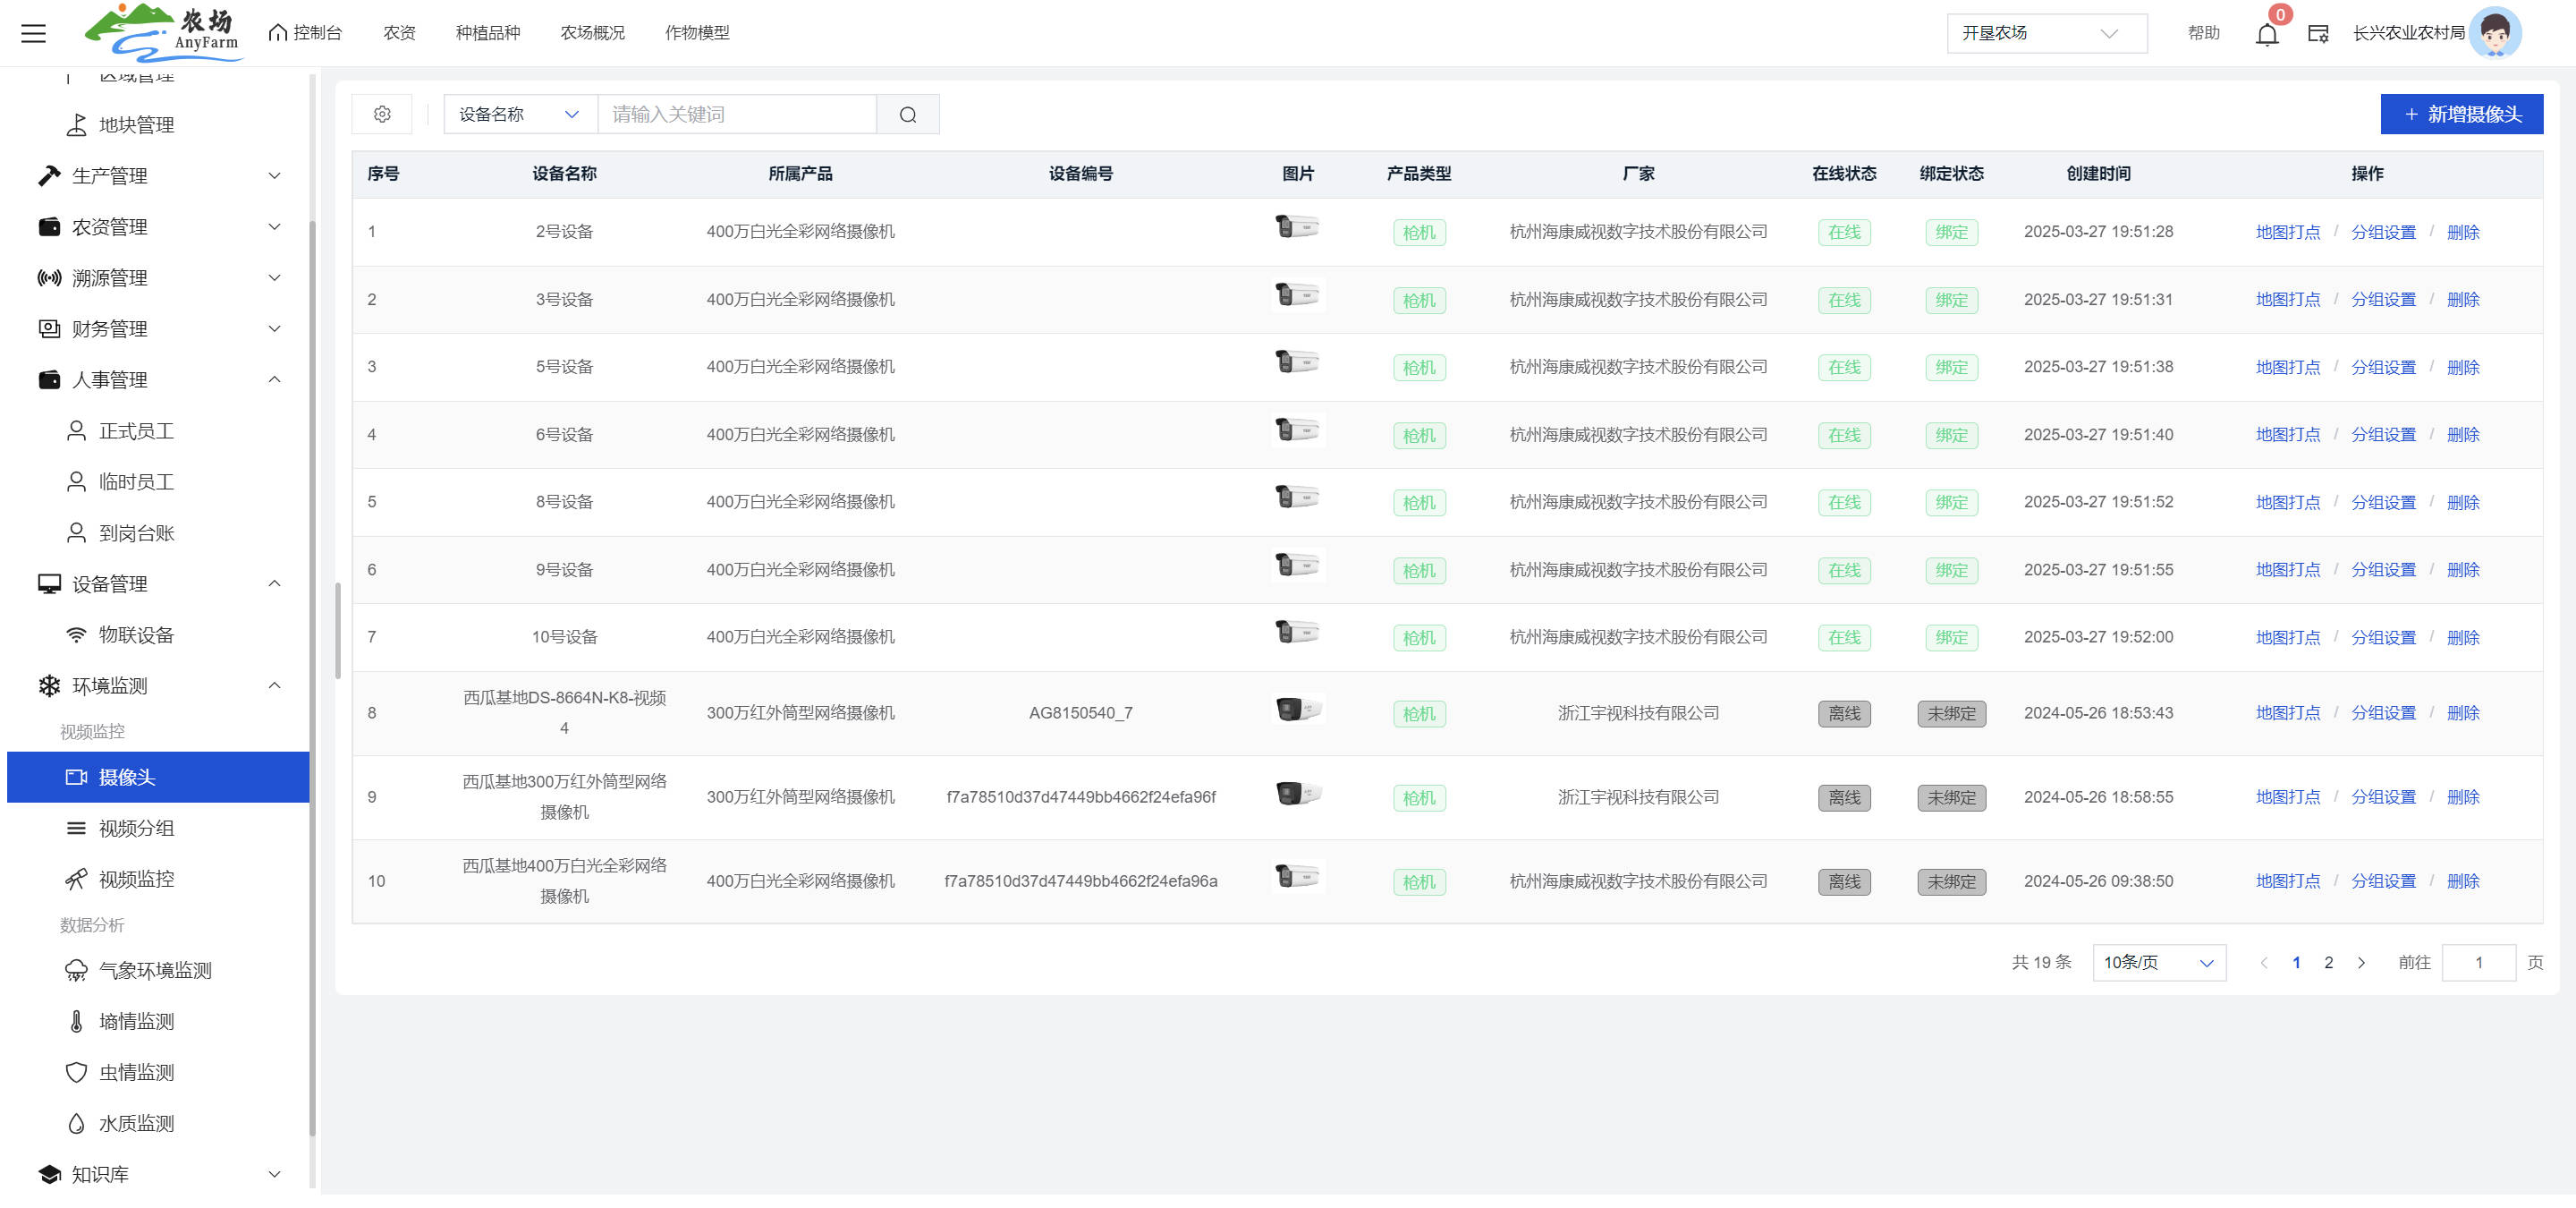Open the 设备名称 search field dropdown
This screenshot has width=2576, height=1208.
click(519, 114)
